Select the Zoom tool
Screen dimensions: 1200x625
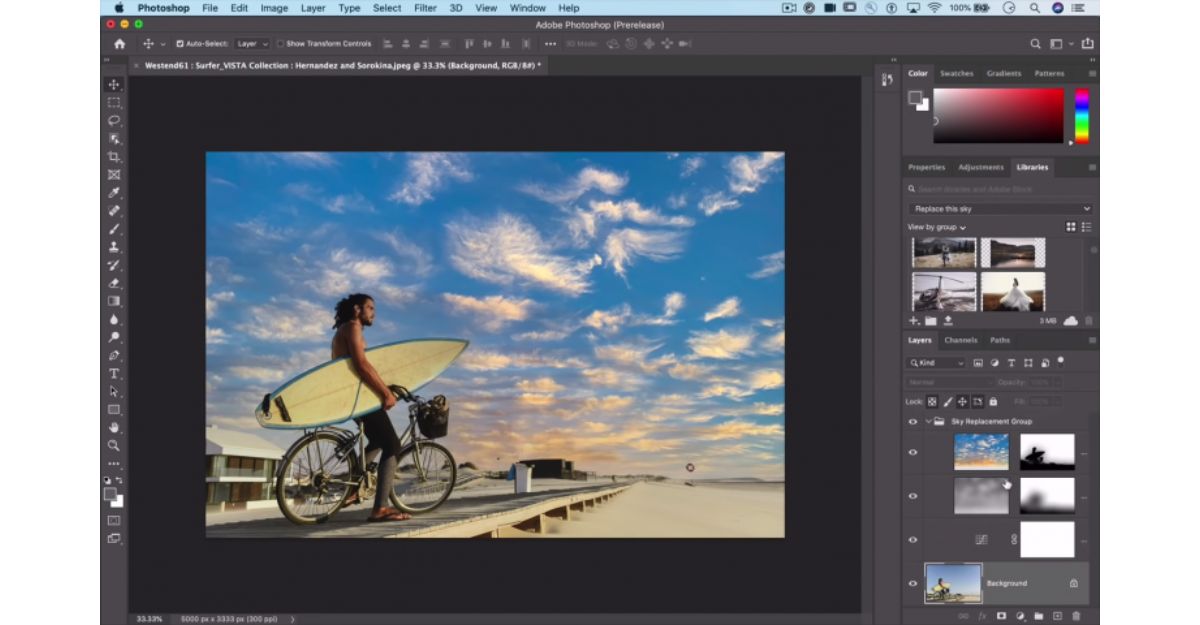114,445
